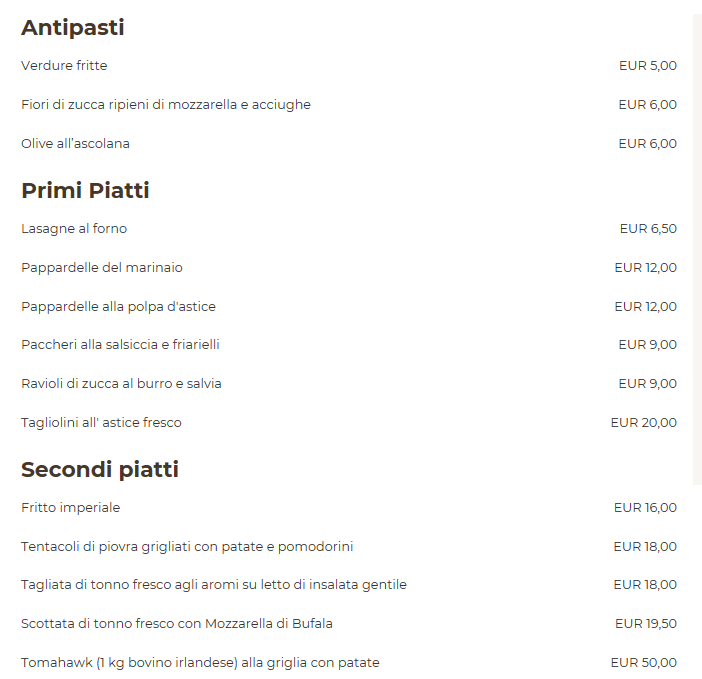Click Scottata di tonno fresco item
702x679 pixels.
(176, 623)
